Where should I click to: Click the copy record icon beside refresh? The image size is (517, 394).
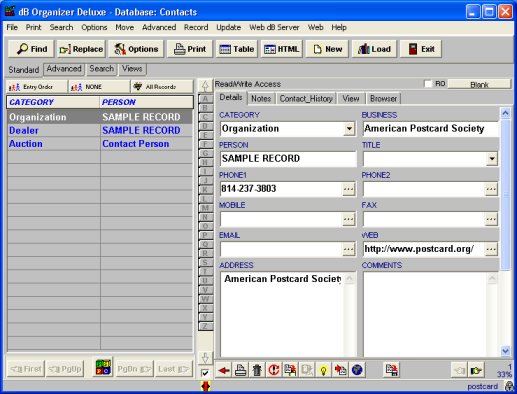pos(290,370)
